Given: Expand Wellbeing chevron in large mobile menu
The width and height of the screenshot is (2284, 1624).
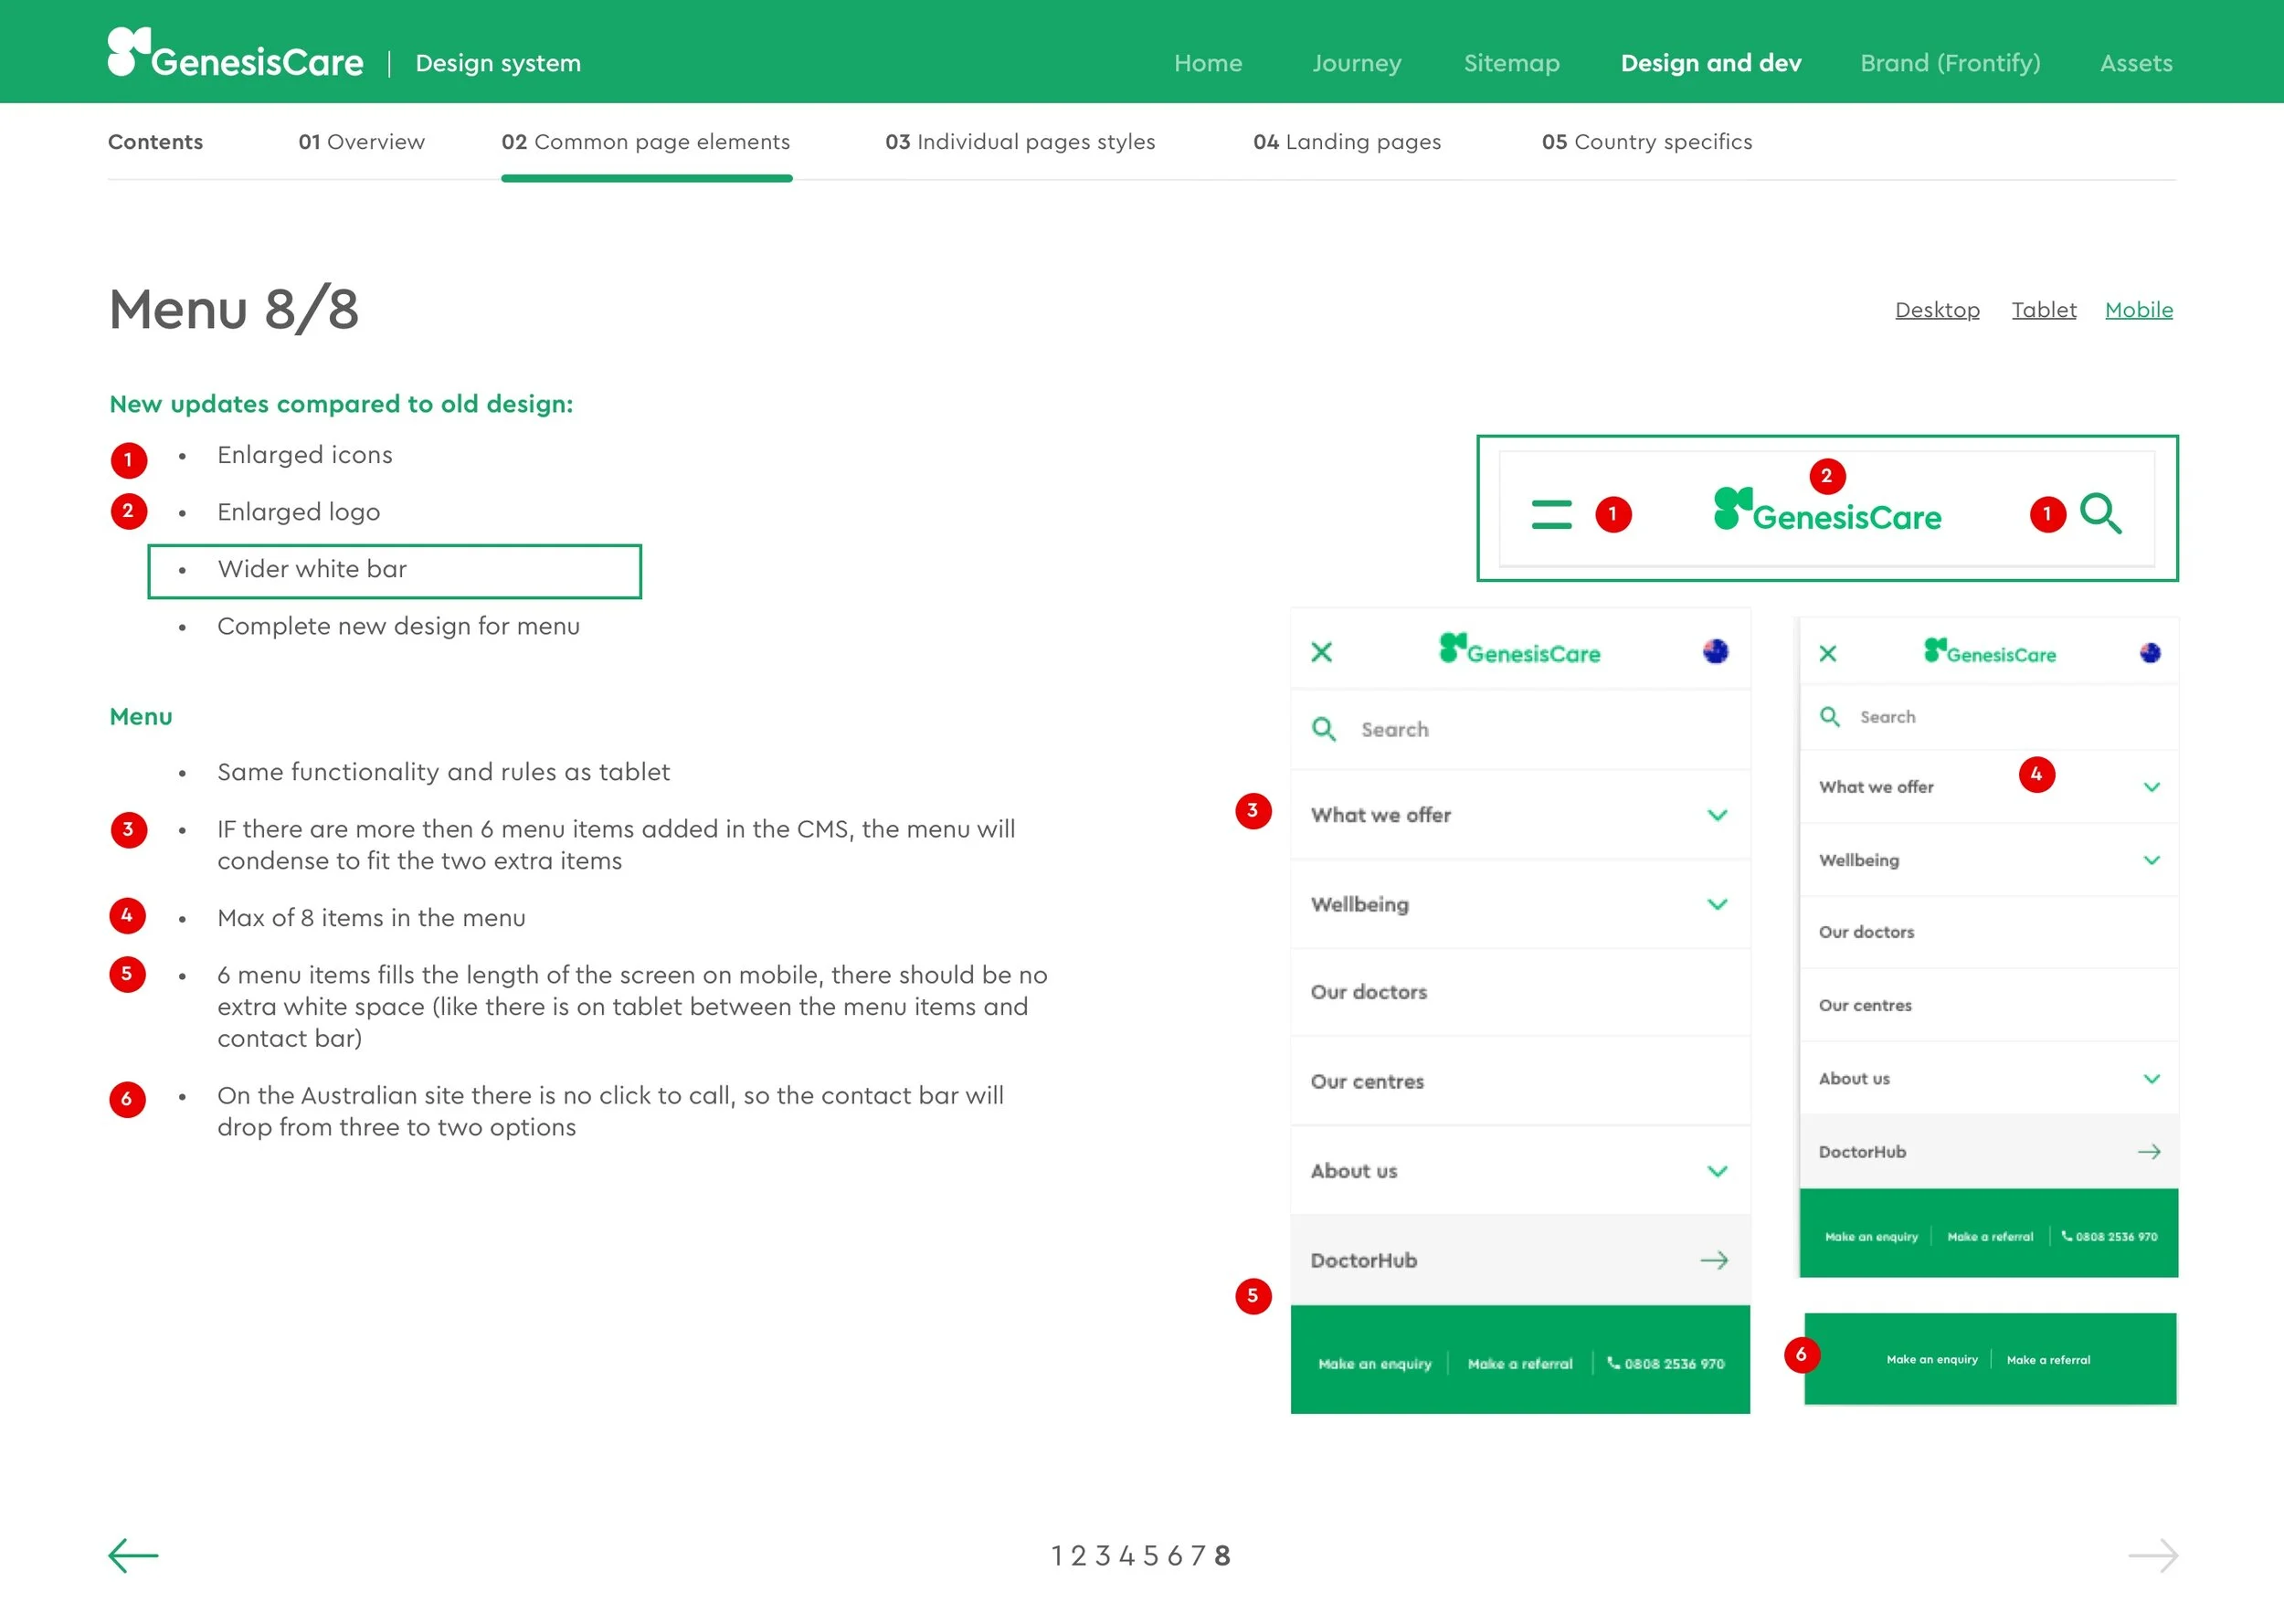Looking at the screenshot, I should click(1717, 904).
